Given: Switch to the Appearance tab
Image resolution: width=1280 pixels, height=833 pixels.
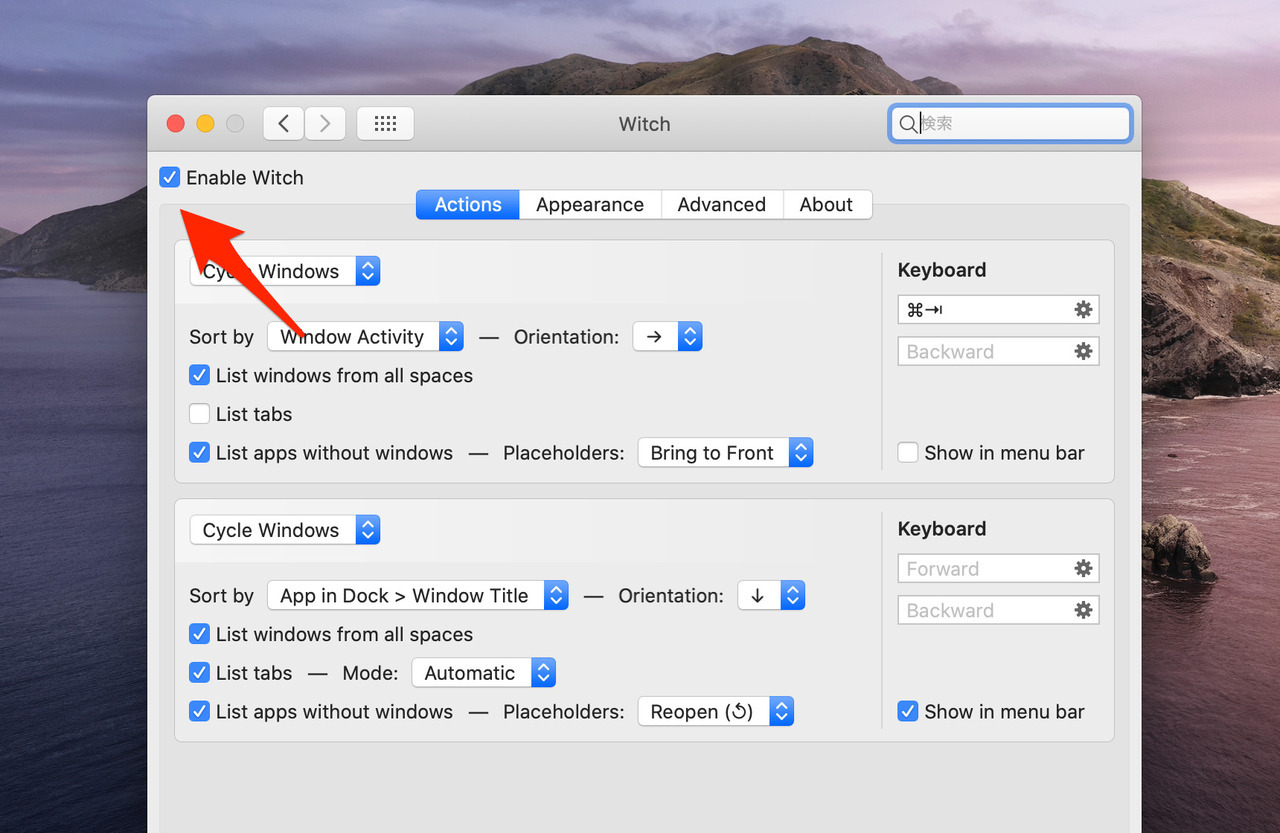Looking at the screenshot, I should pos(589,205).
